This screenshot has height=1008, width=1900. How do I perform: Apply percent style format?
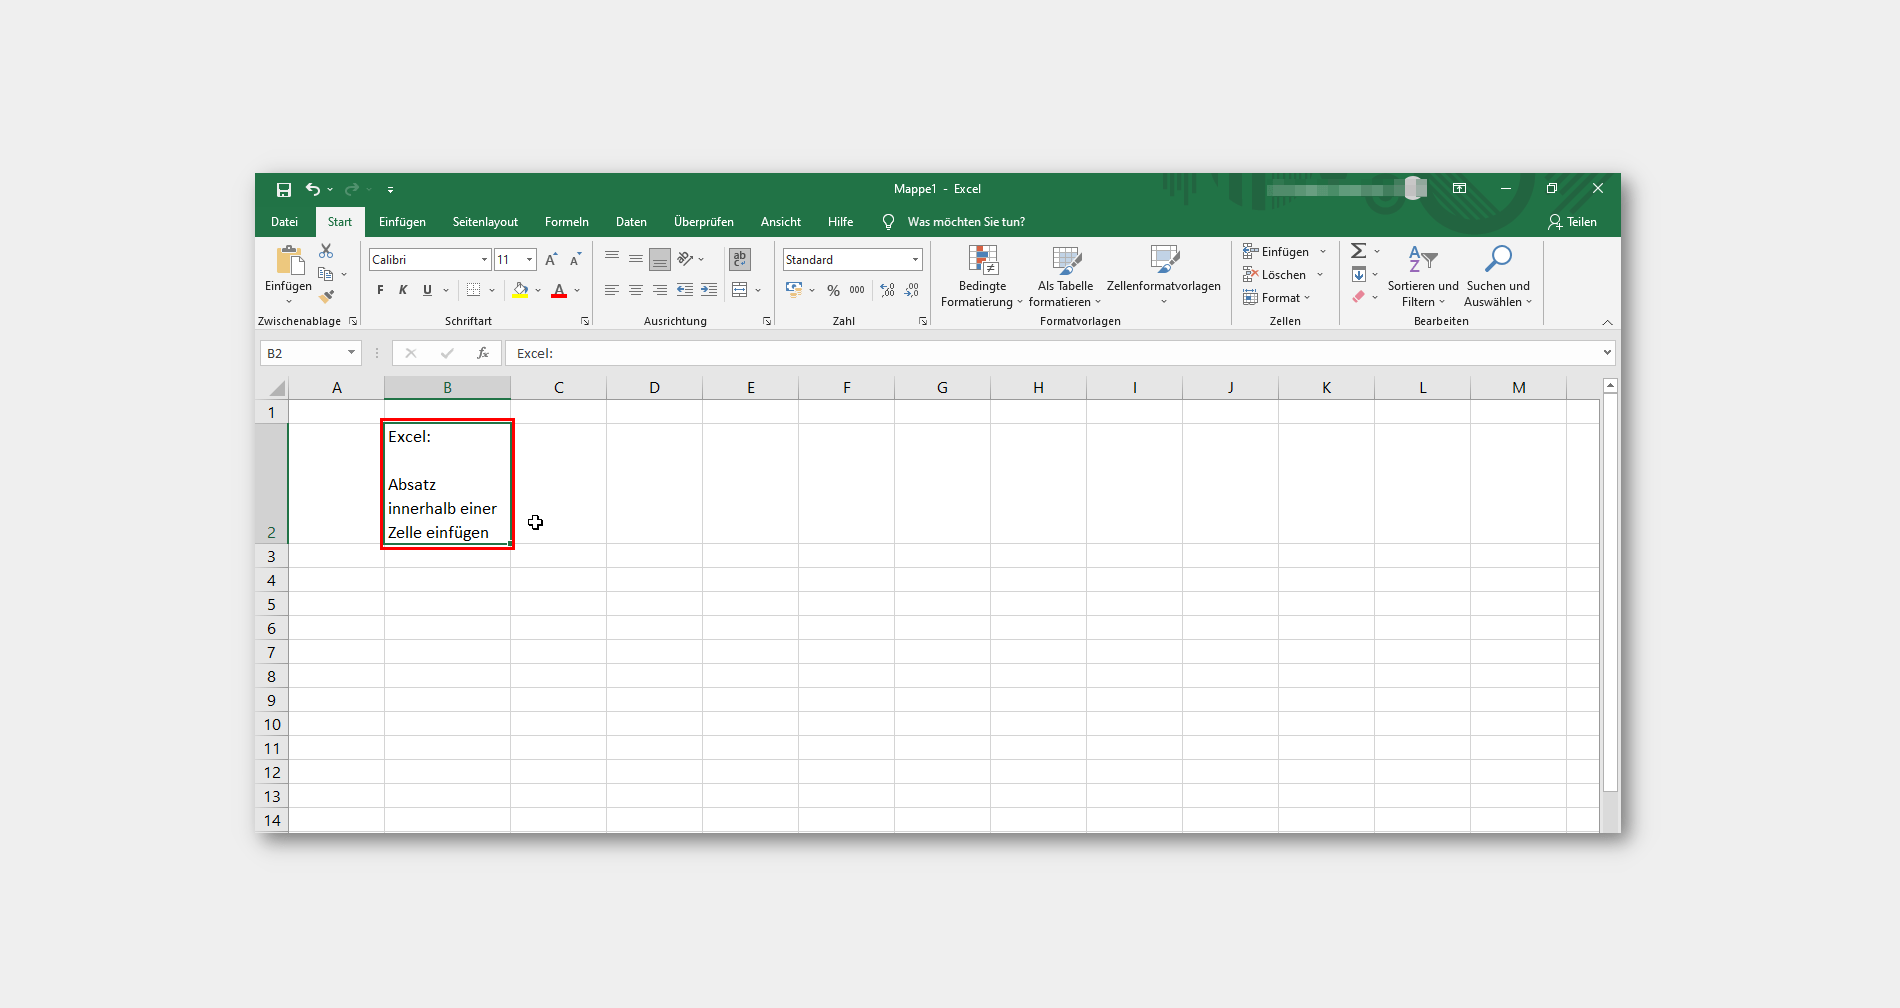click(x=833, y=290)
